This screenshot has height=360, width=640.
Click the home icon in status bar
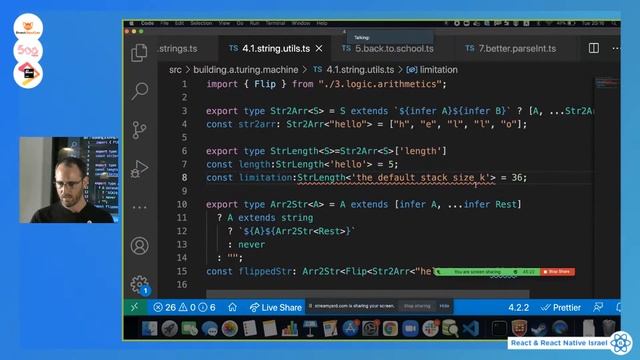pos(232,307)
